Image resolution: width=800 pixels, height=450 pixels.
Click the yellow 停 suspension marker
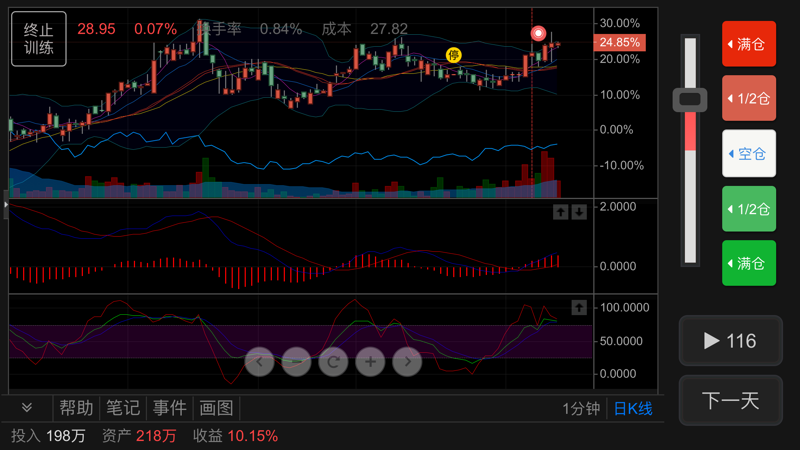click(x=454, y=55)
